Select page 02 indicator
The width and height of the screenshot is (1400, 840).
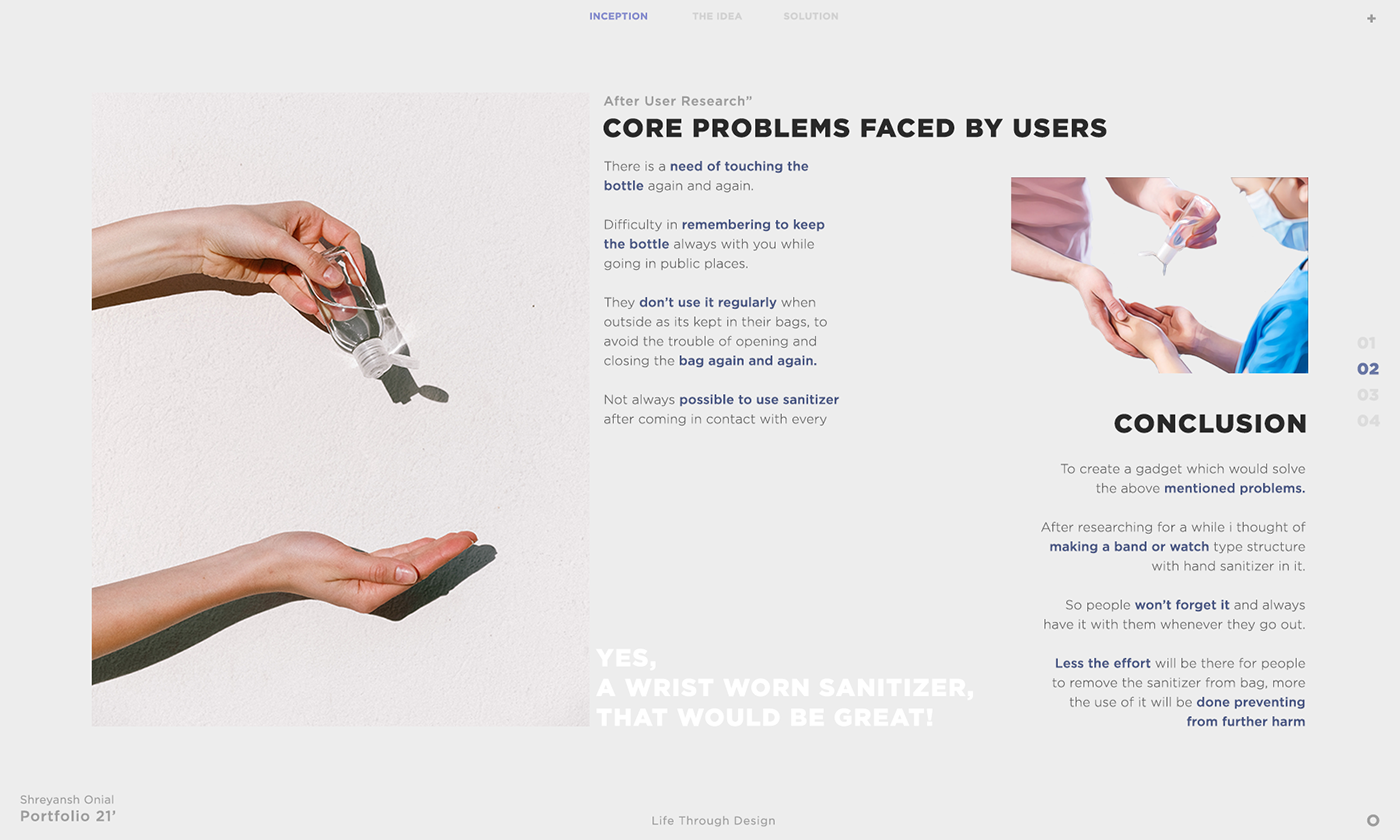click(x=1368, y=369)
